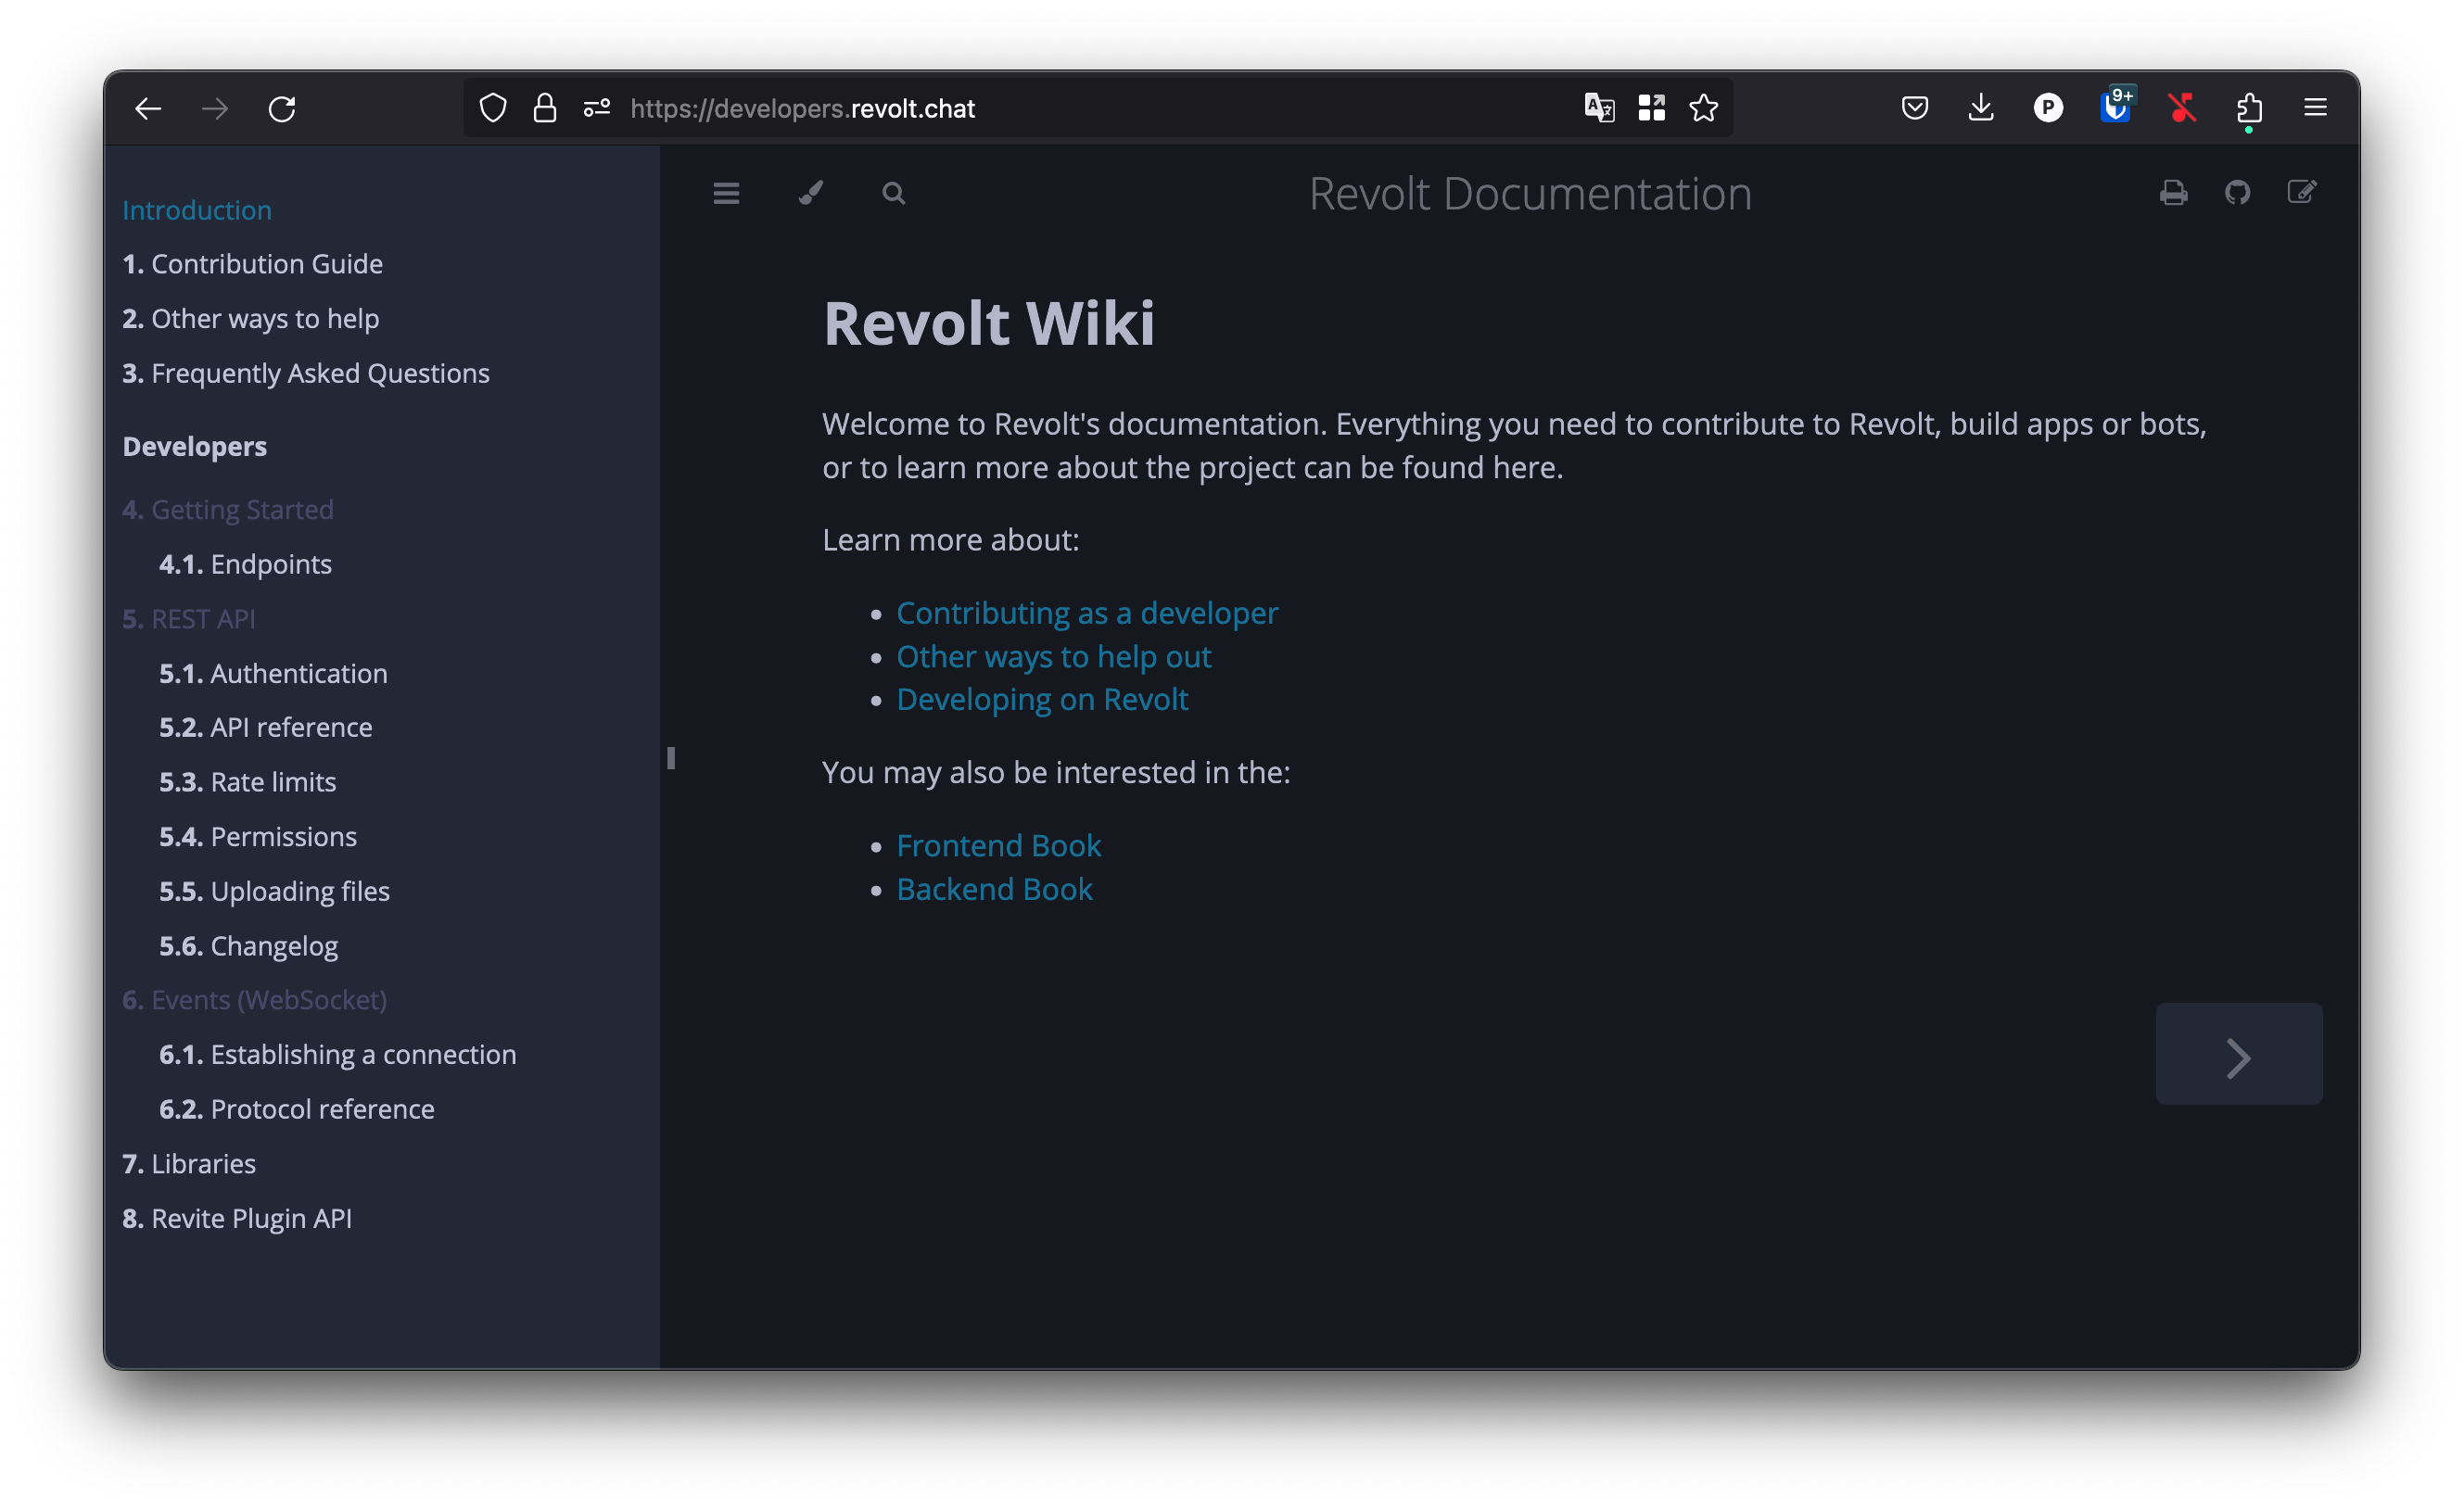The image size is (2464, 1507).
Task: Go to next chapter arrow button
Action: pyautogui.click(x=2238, y=1054)
